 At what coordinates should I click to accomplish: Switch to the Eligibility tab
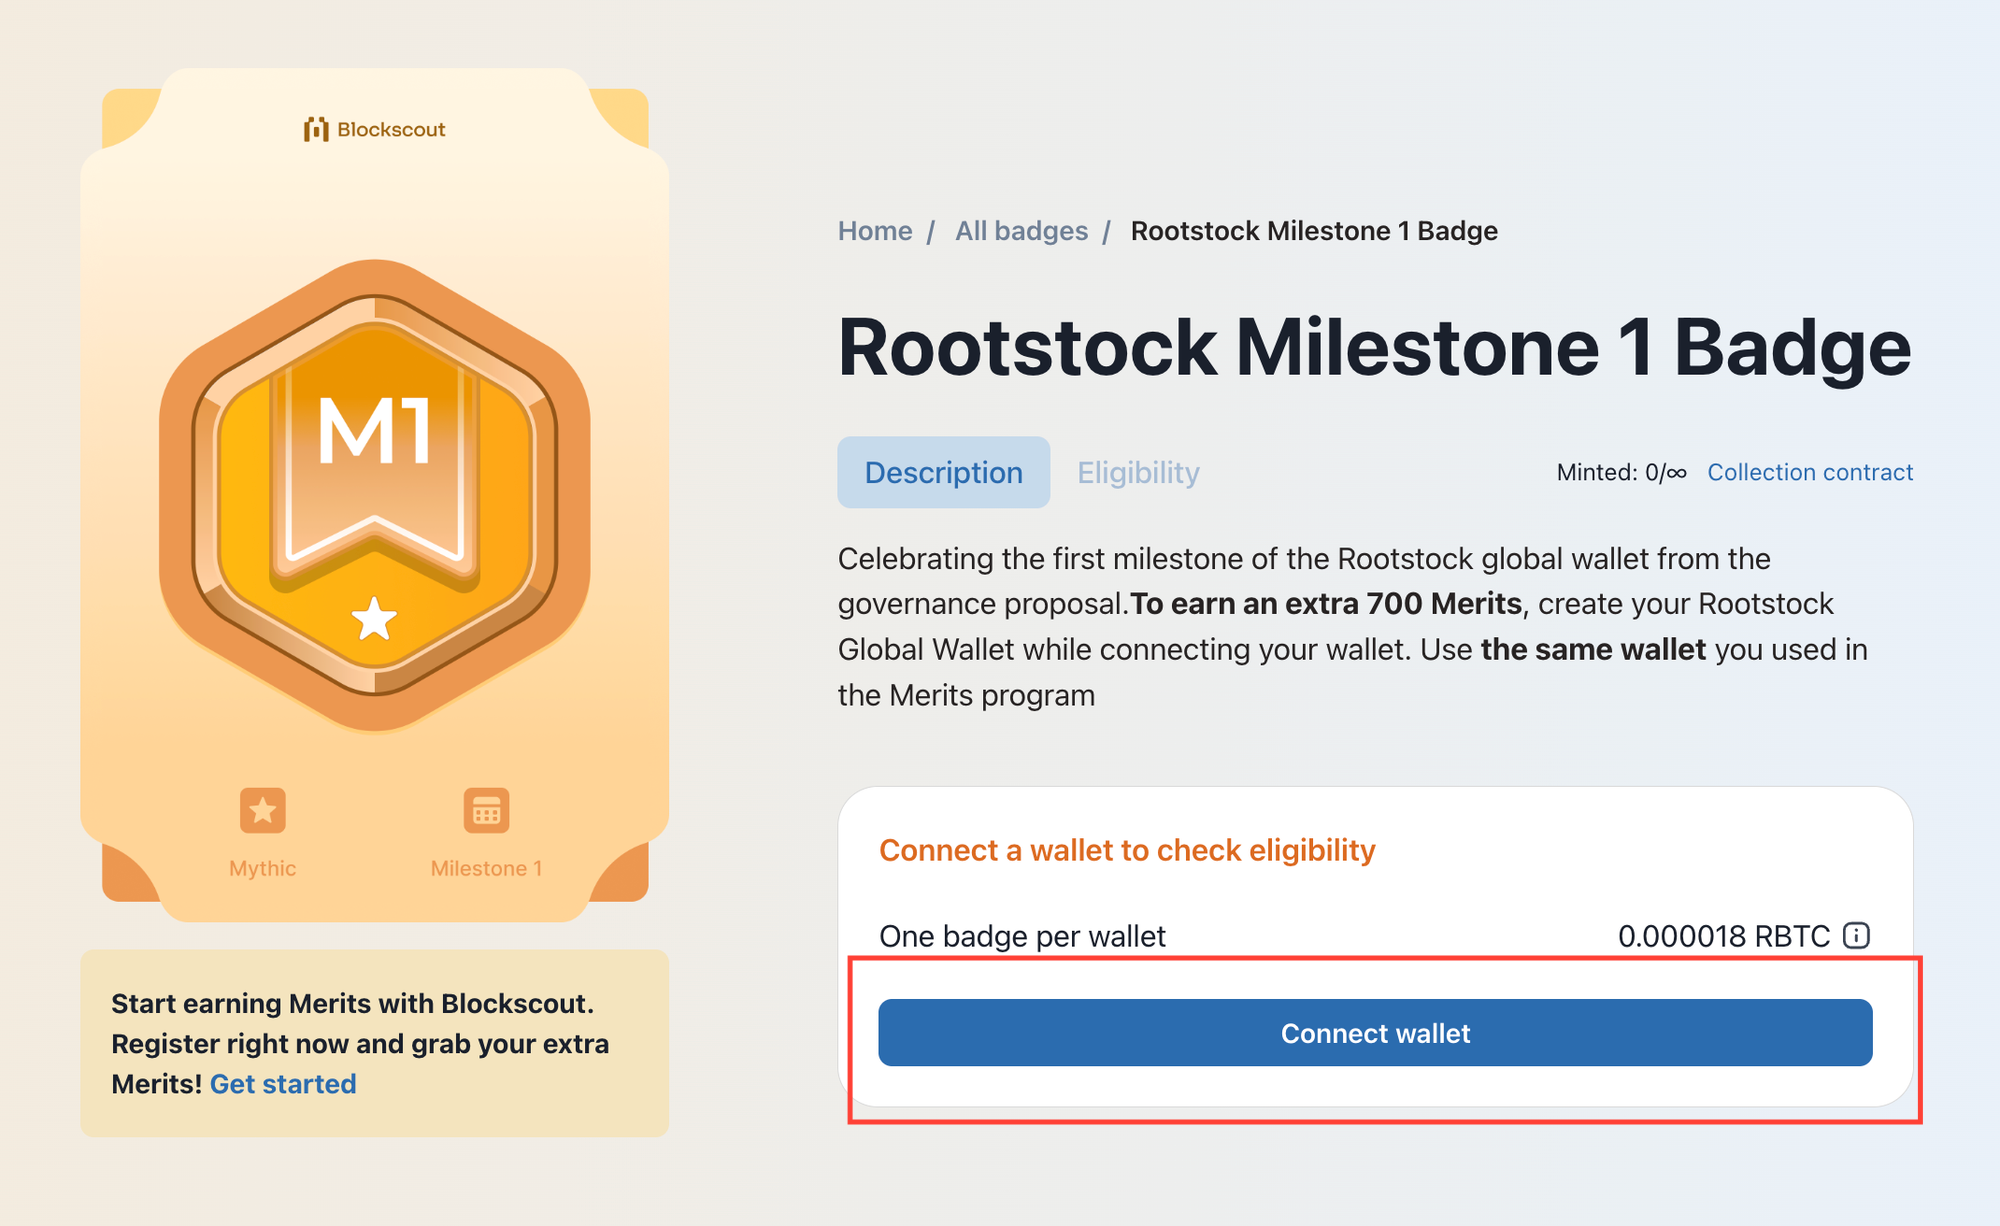1138,472
